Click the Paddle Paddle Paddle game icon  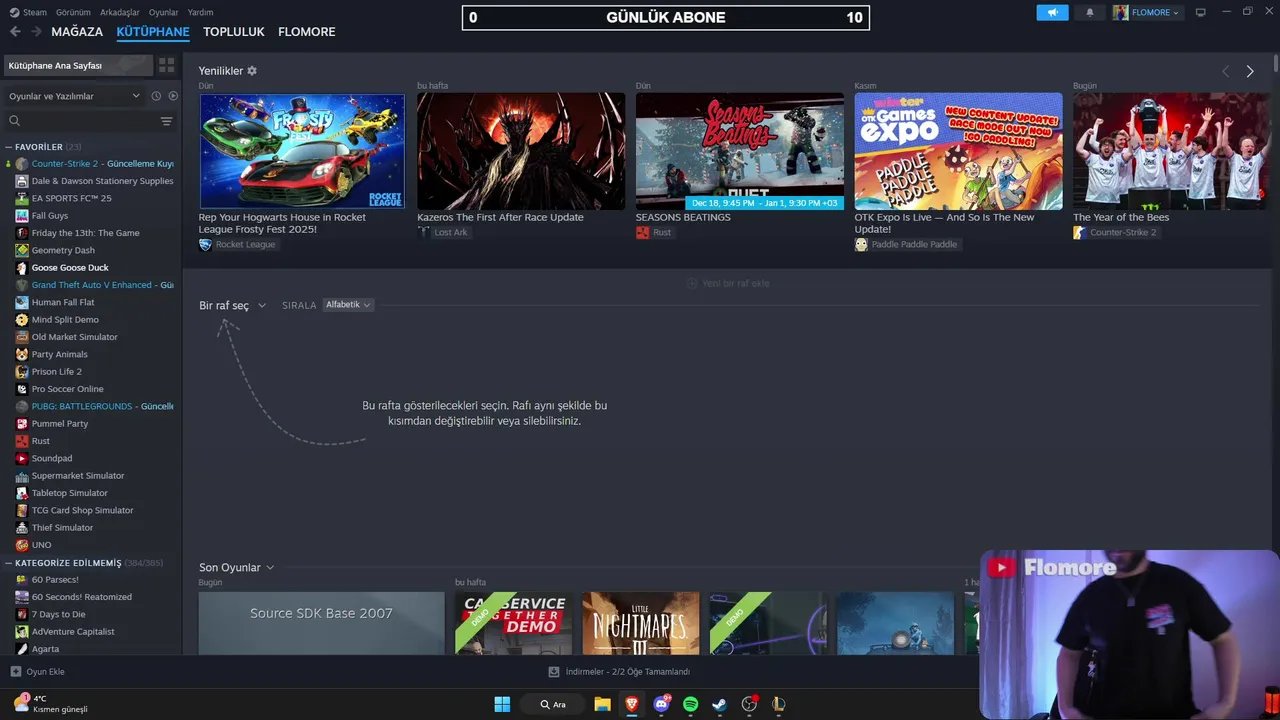tap(861, 244)
